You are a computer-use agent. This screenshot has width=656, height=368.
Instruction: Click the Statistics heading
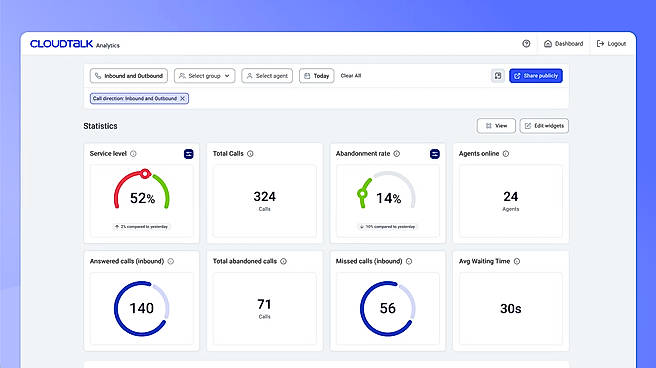(100, 126)
